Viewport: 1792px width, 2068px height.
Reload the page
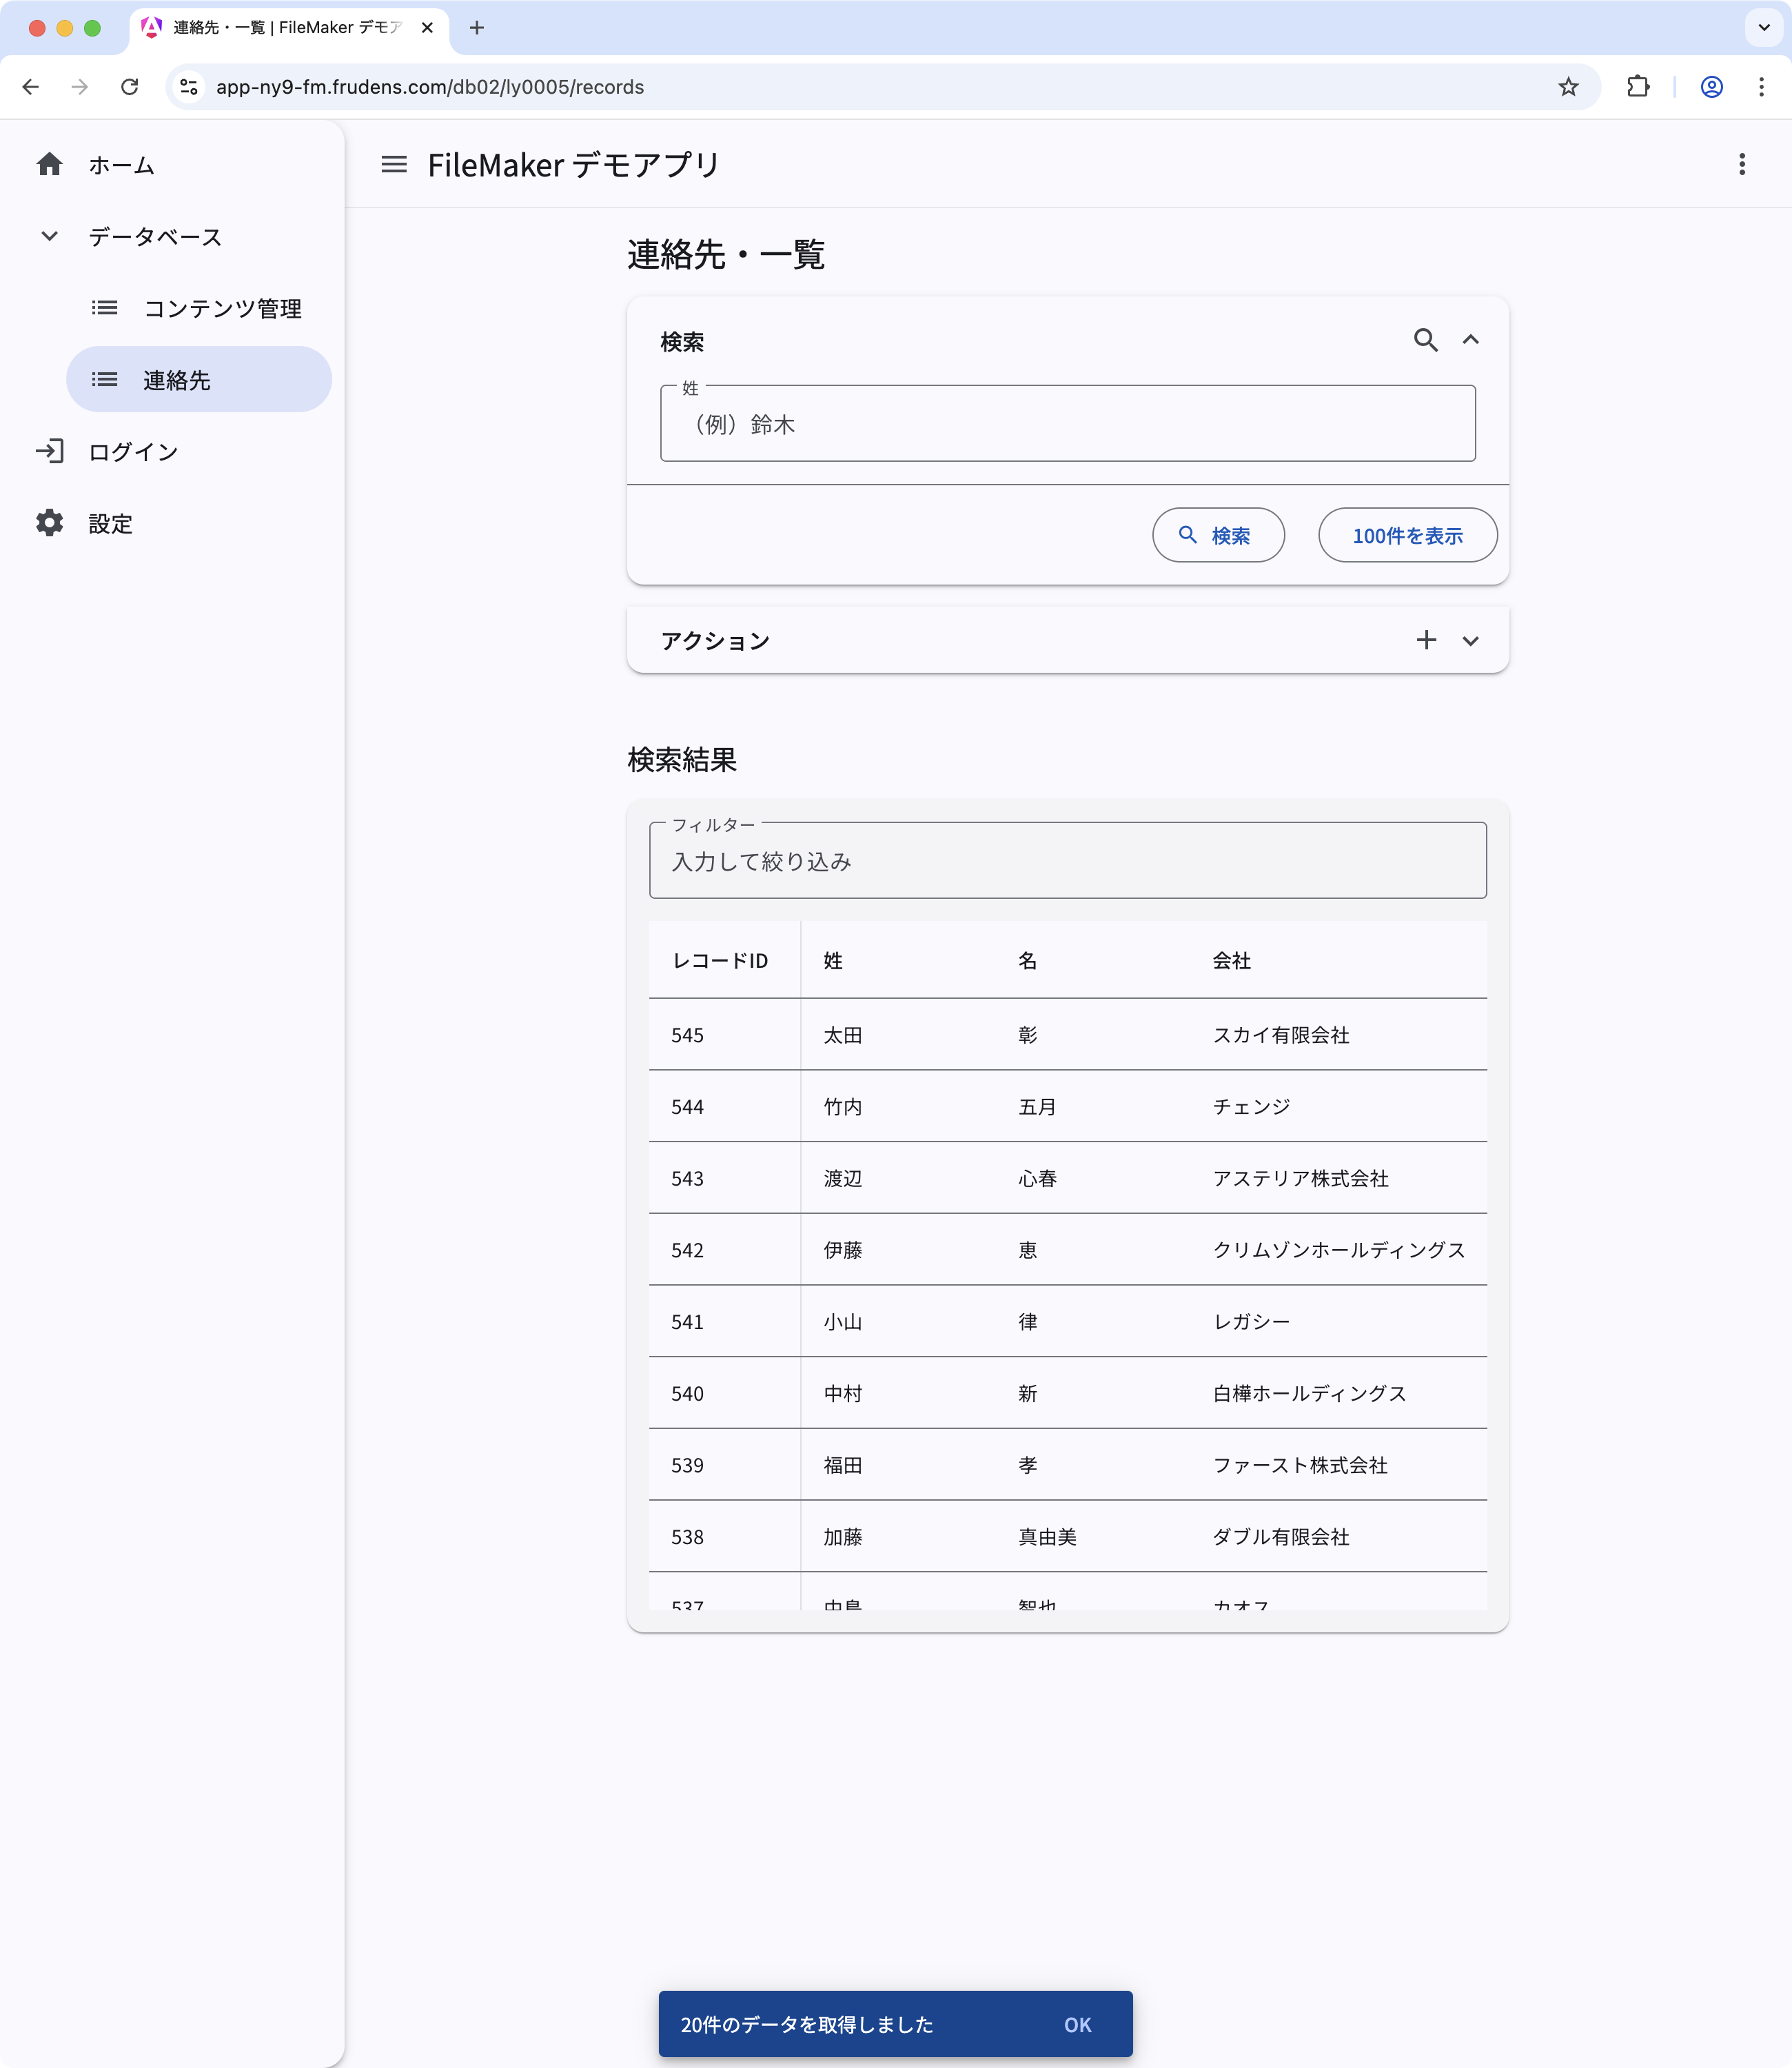tap(130, 87)
